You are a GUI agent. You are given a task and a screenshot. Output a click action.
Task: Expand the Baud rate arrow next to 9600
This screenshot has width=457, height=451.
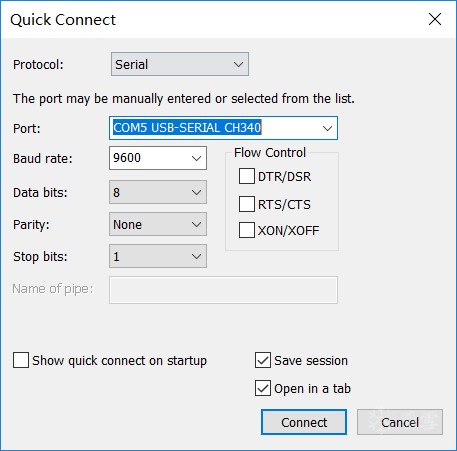pos(196,158)
